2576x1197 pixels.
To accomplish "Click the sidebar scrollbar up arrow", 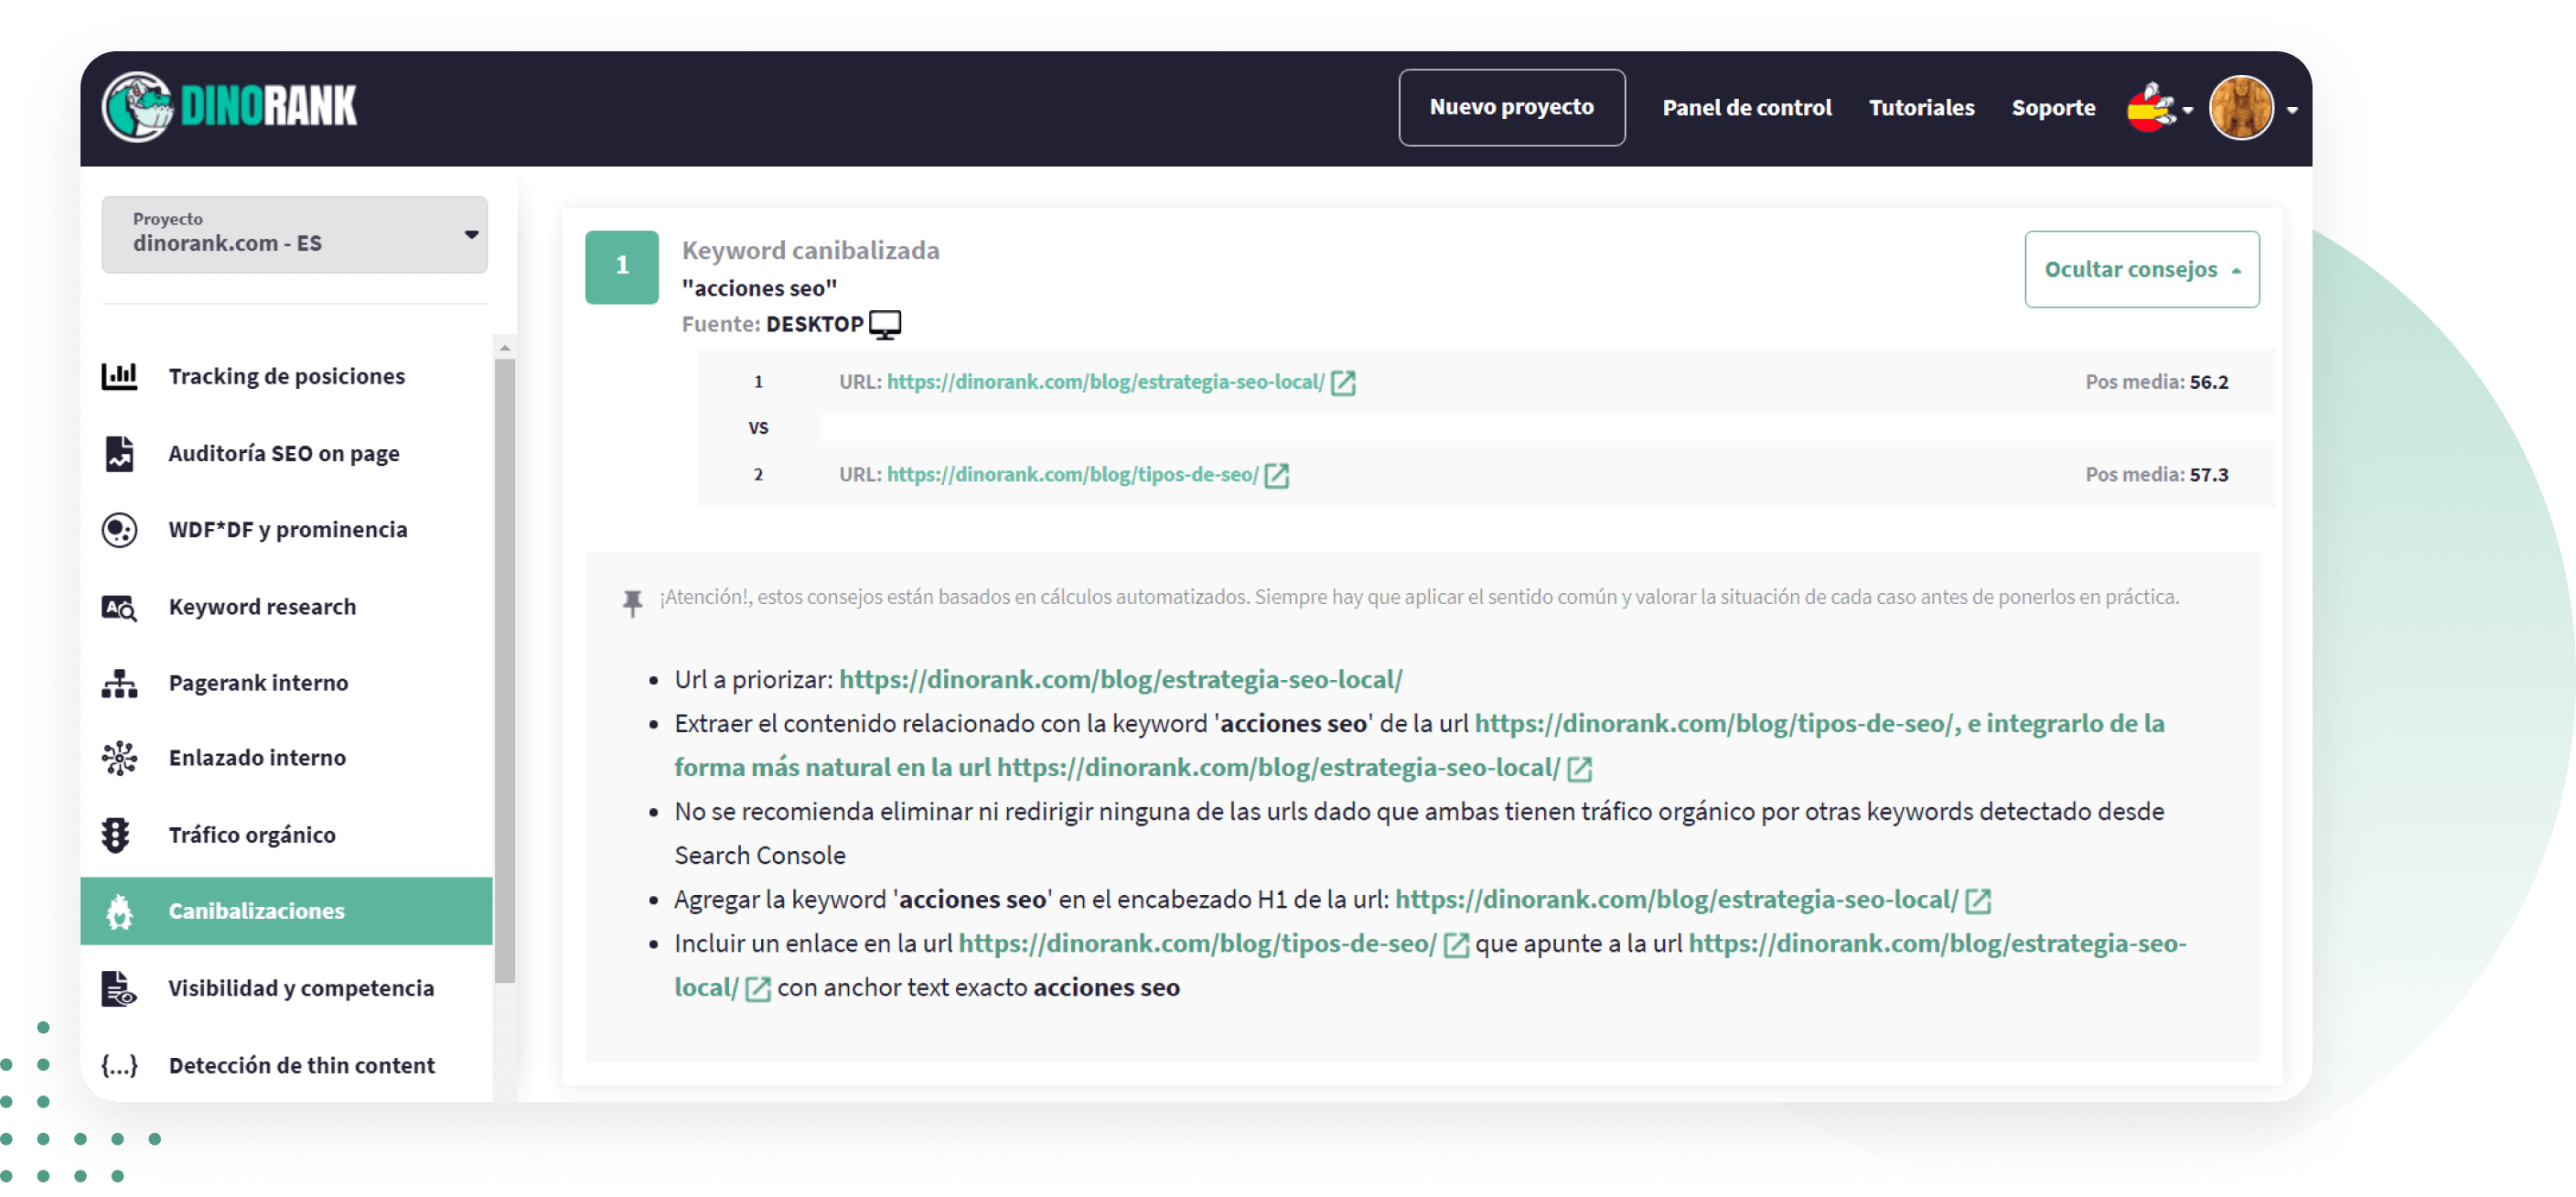I will [505, 348].
